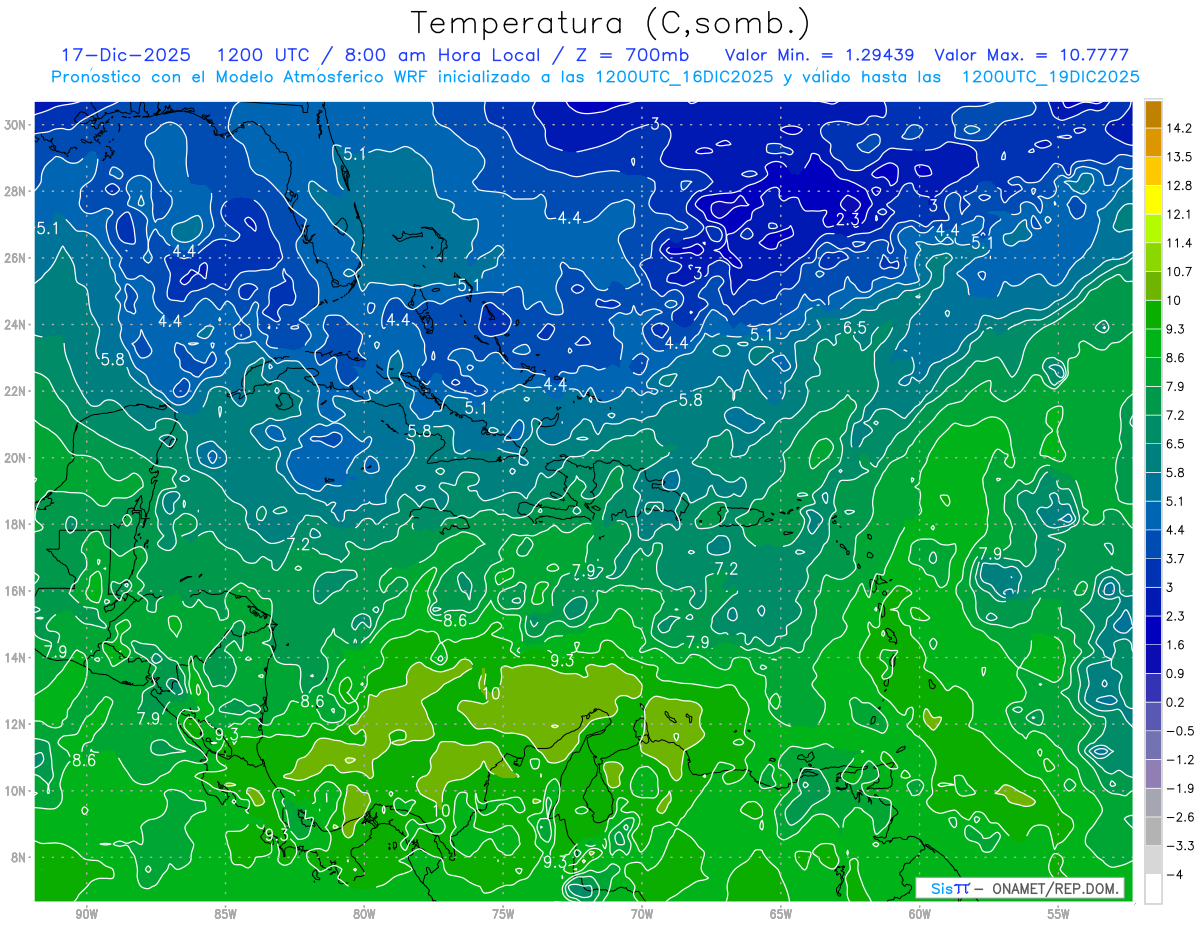Screen dimensions: 1200x927
Task: Click the 1.6 value on the colorbar
Action: point(1176,645)
